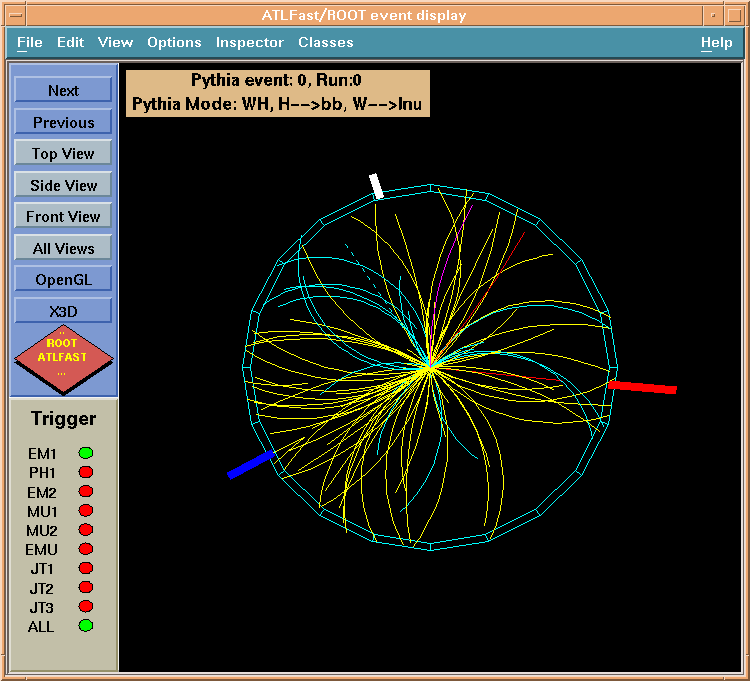Click the red JT3 trigger light
This screenshot has height=681, width=750.
[86, 606]
